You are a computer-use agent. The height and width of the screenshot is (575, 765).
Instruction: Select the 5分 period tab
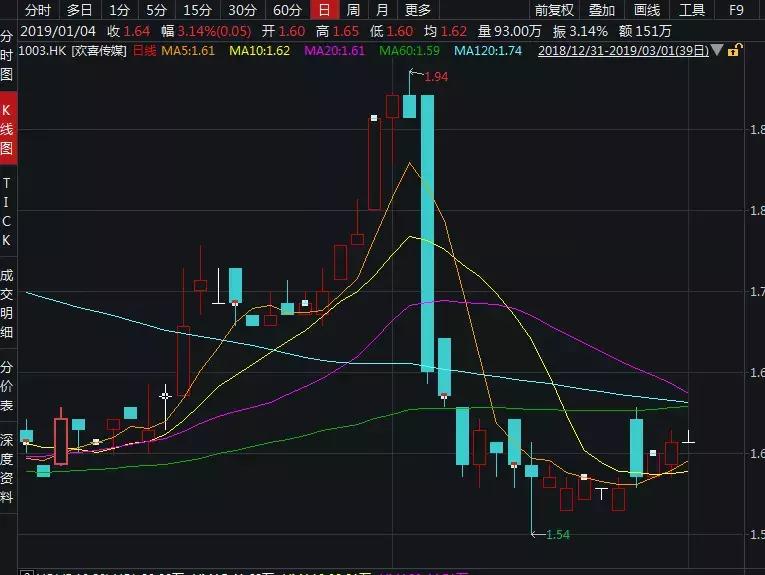tap(156, 9)
